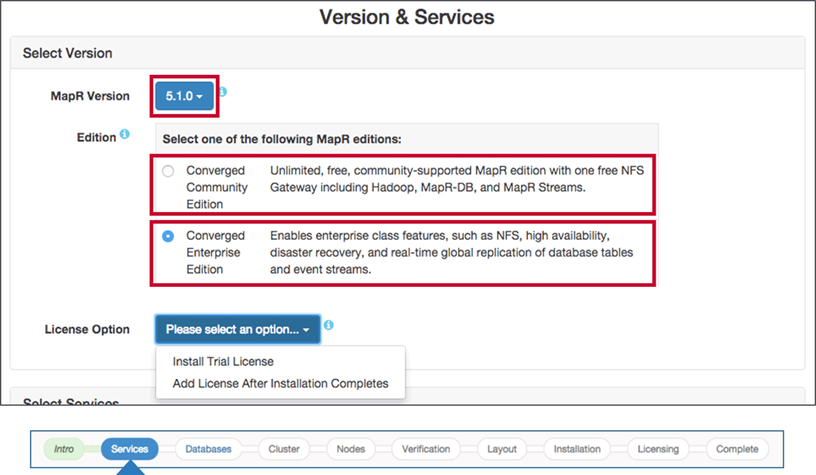The height and width of the screenshot is (475, 816).
Task: Open the Cluster wizard step
Action: 284,449
